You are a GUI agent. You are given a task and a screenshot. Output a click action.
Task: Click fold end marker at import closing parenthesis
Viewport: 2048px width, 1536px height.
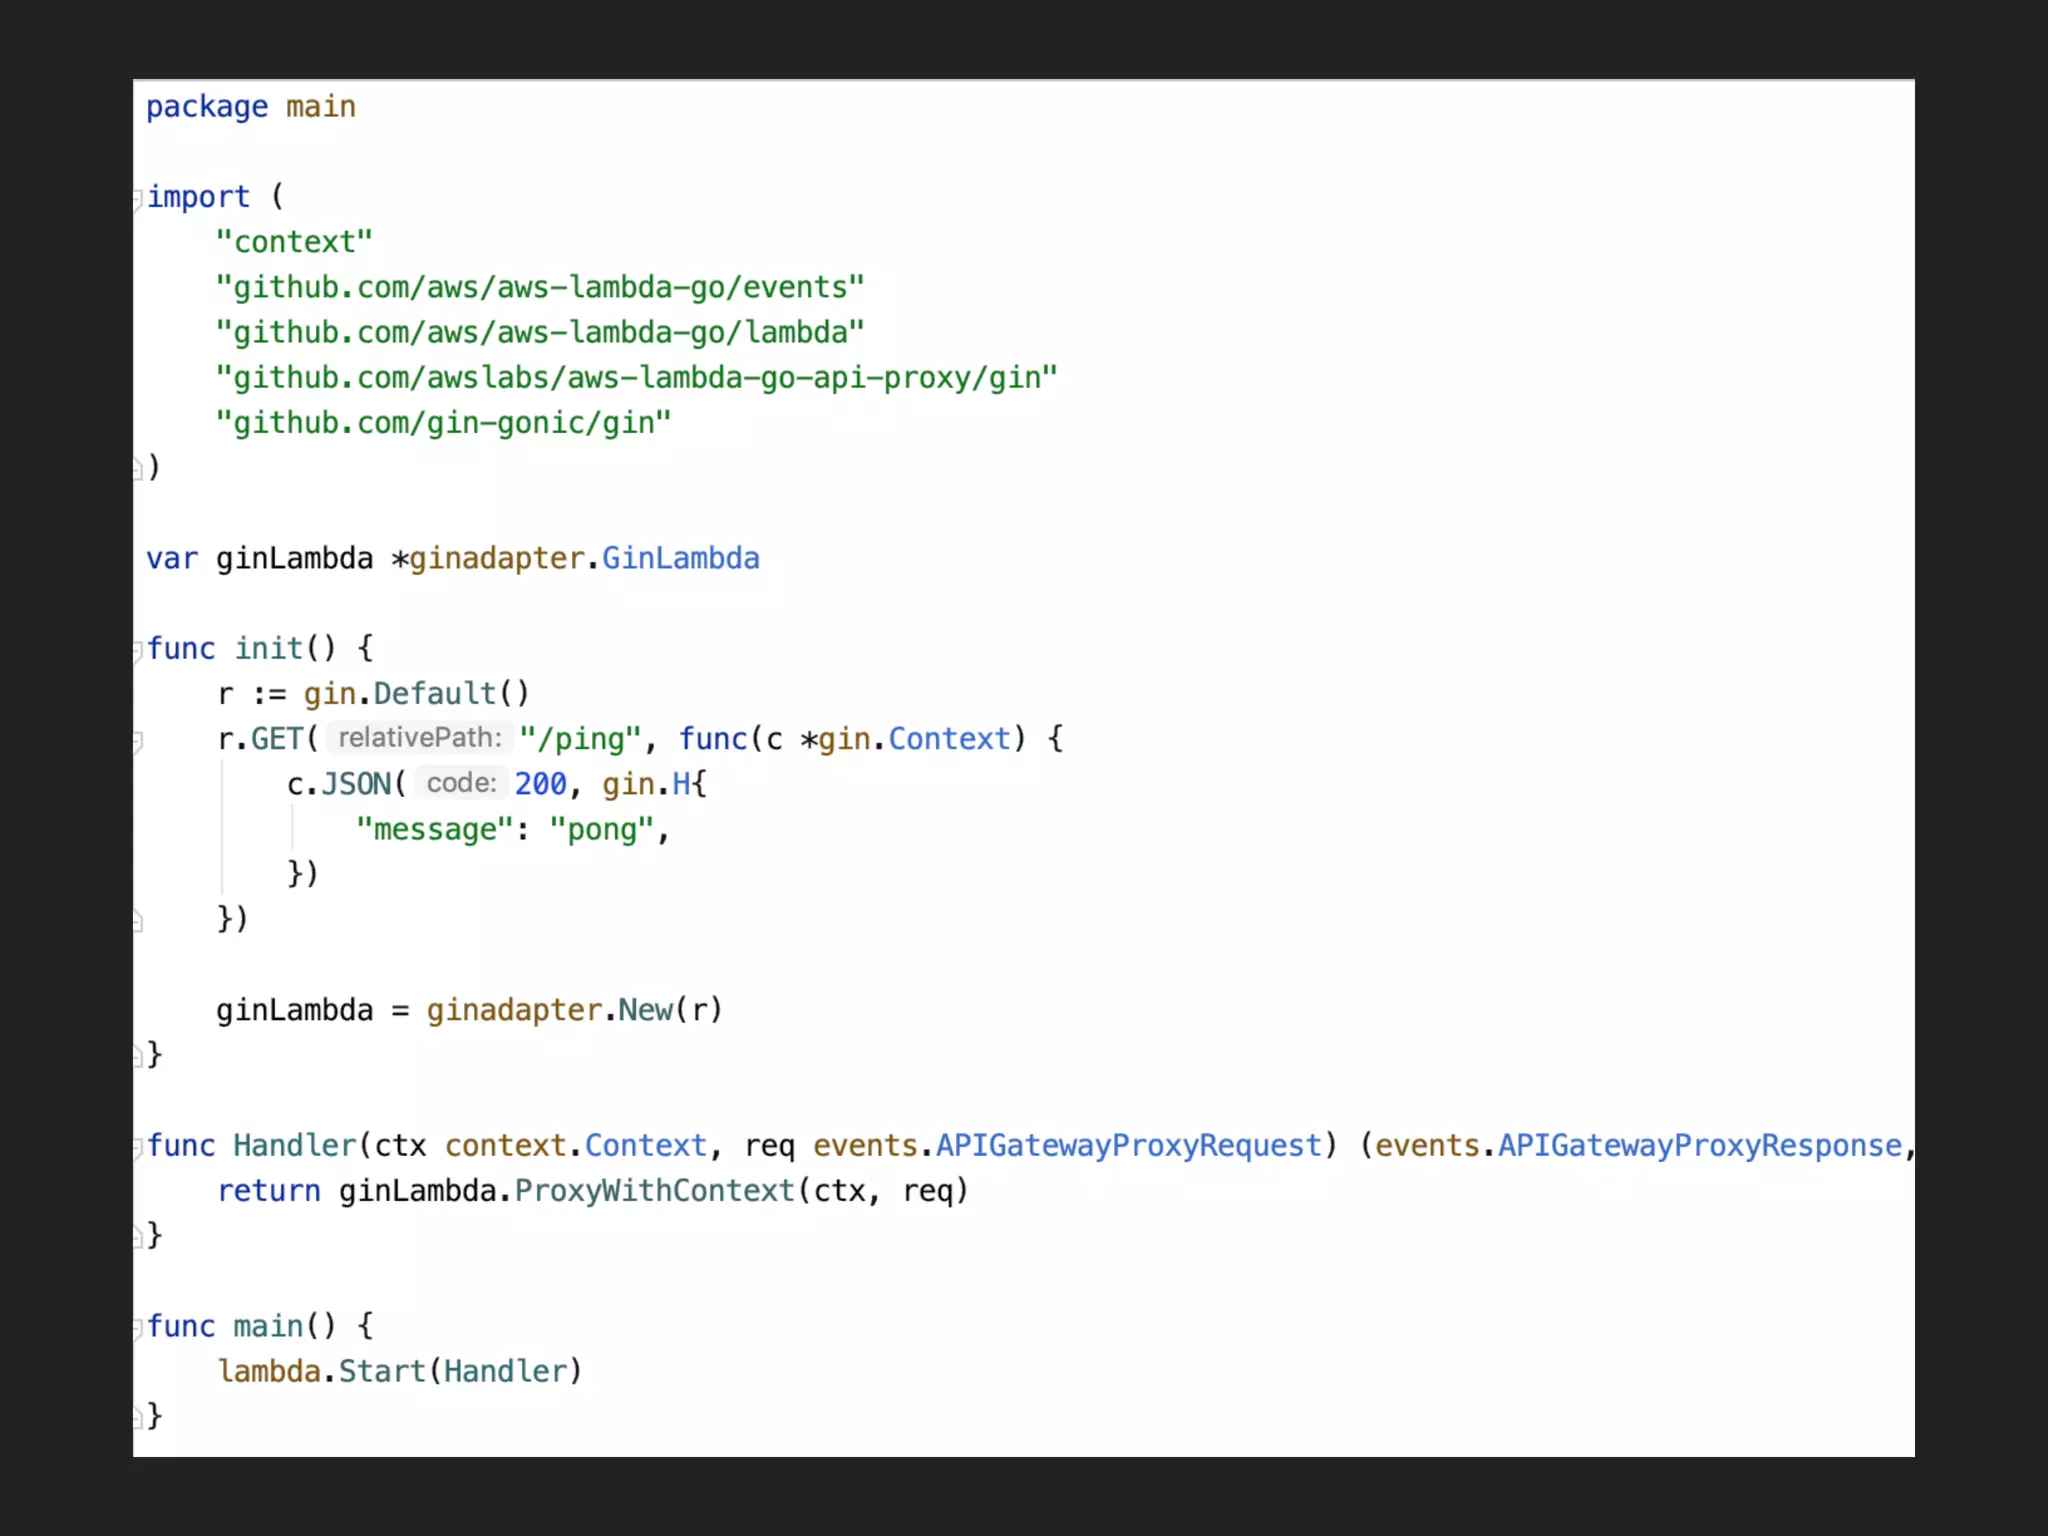(x=137, y=468)
